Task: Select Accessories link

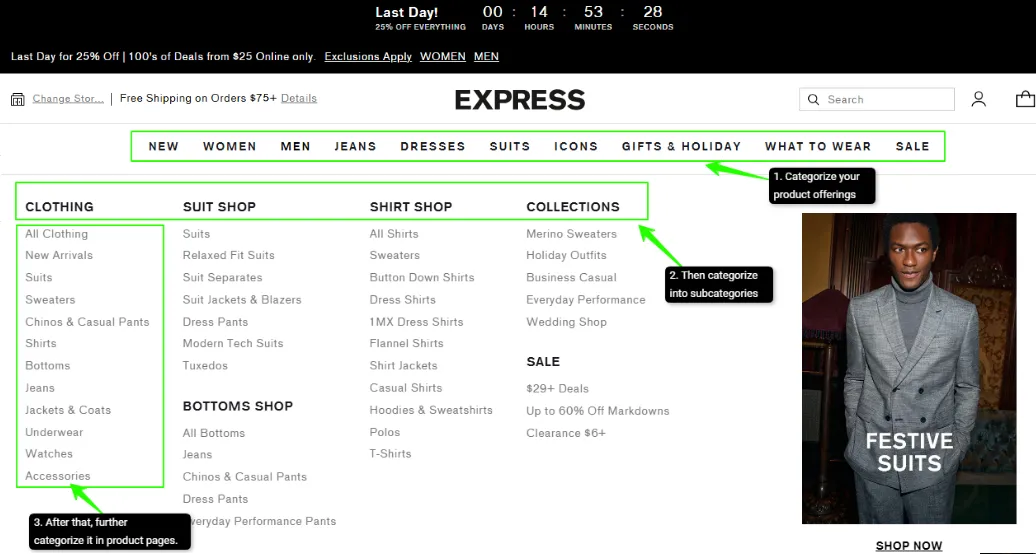Action: tap(57, 476)
